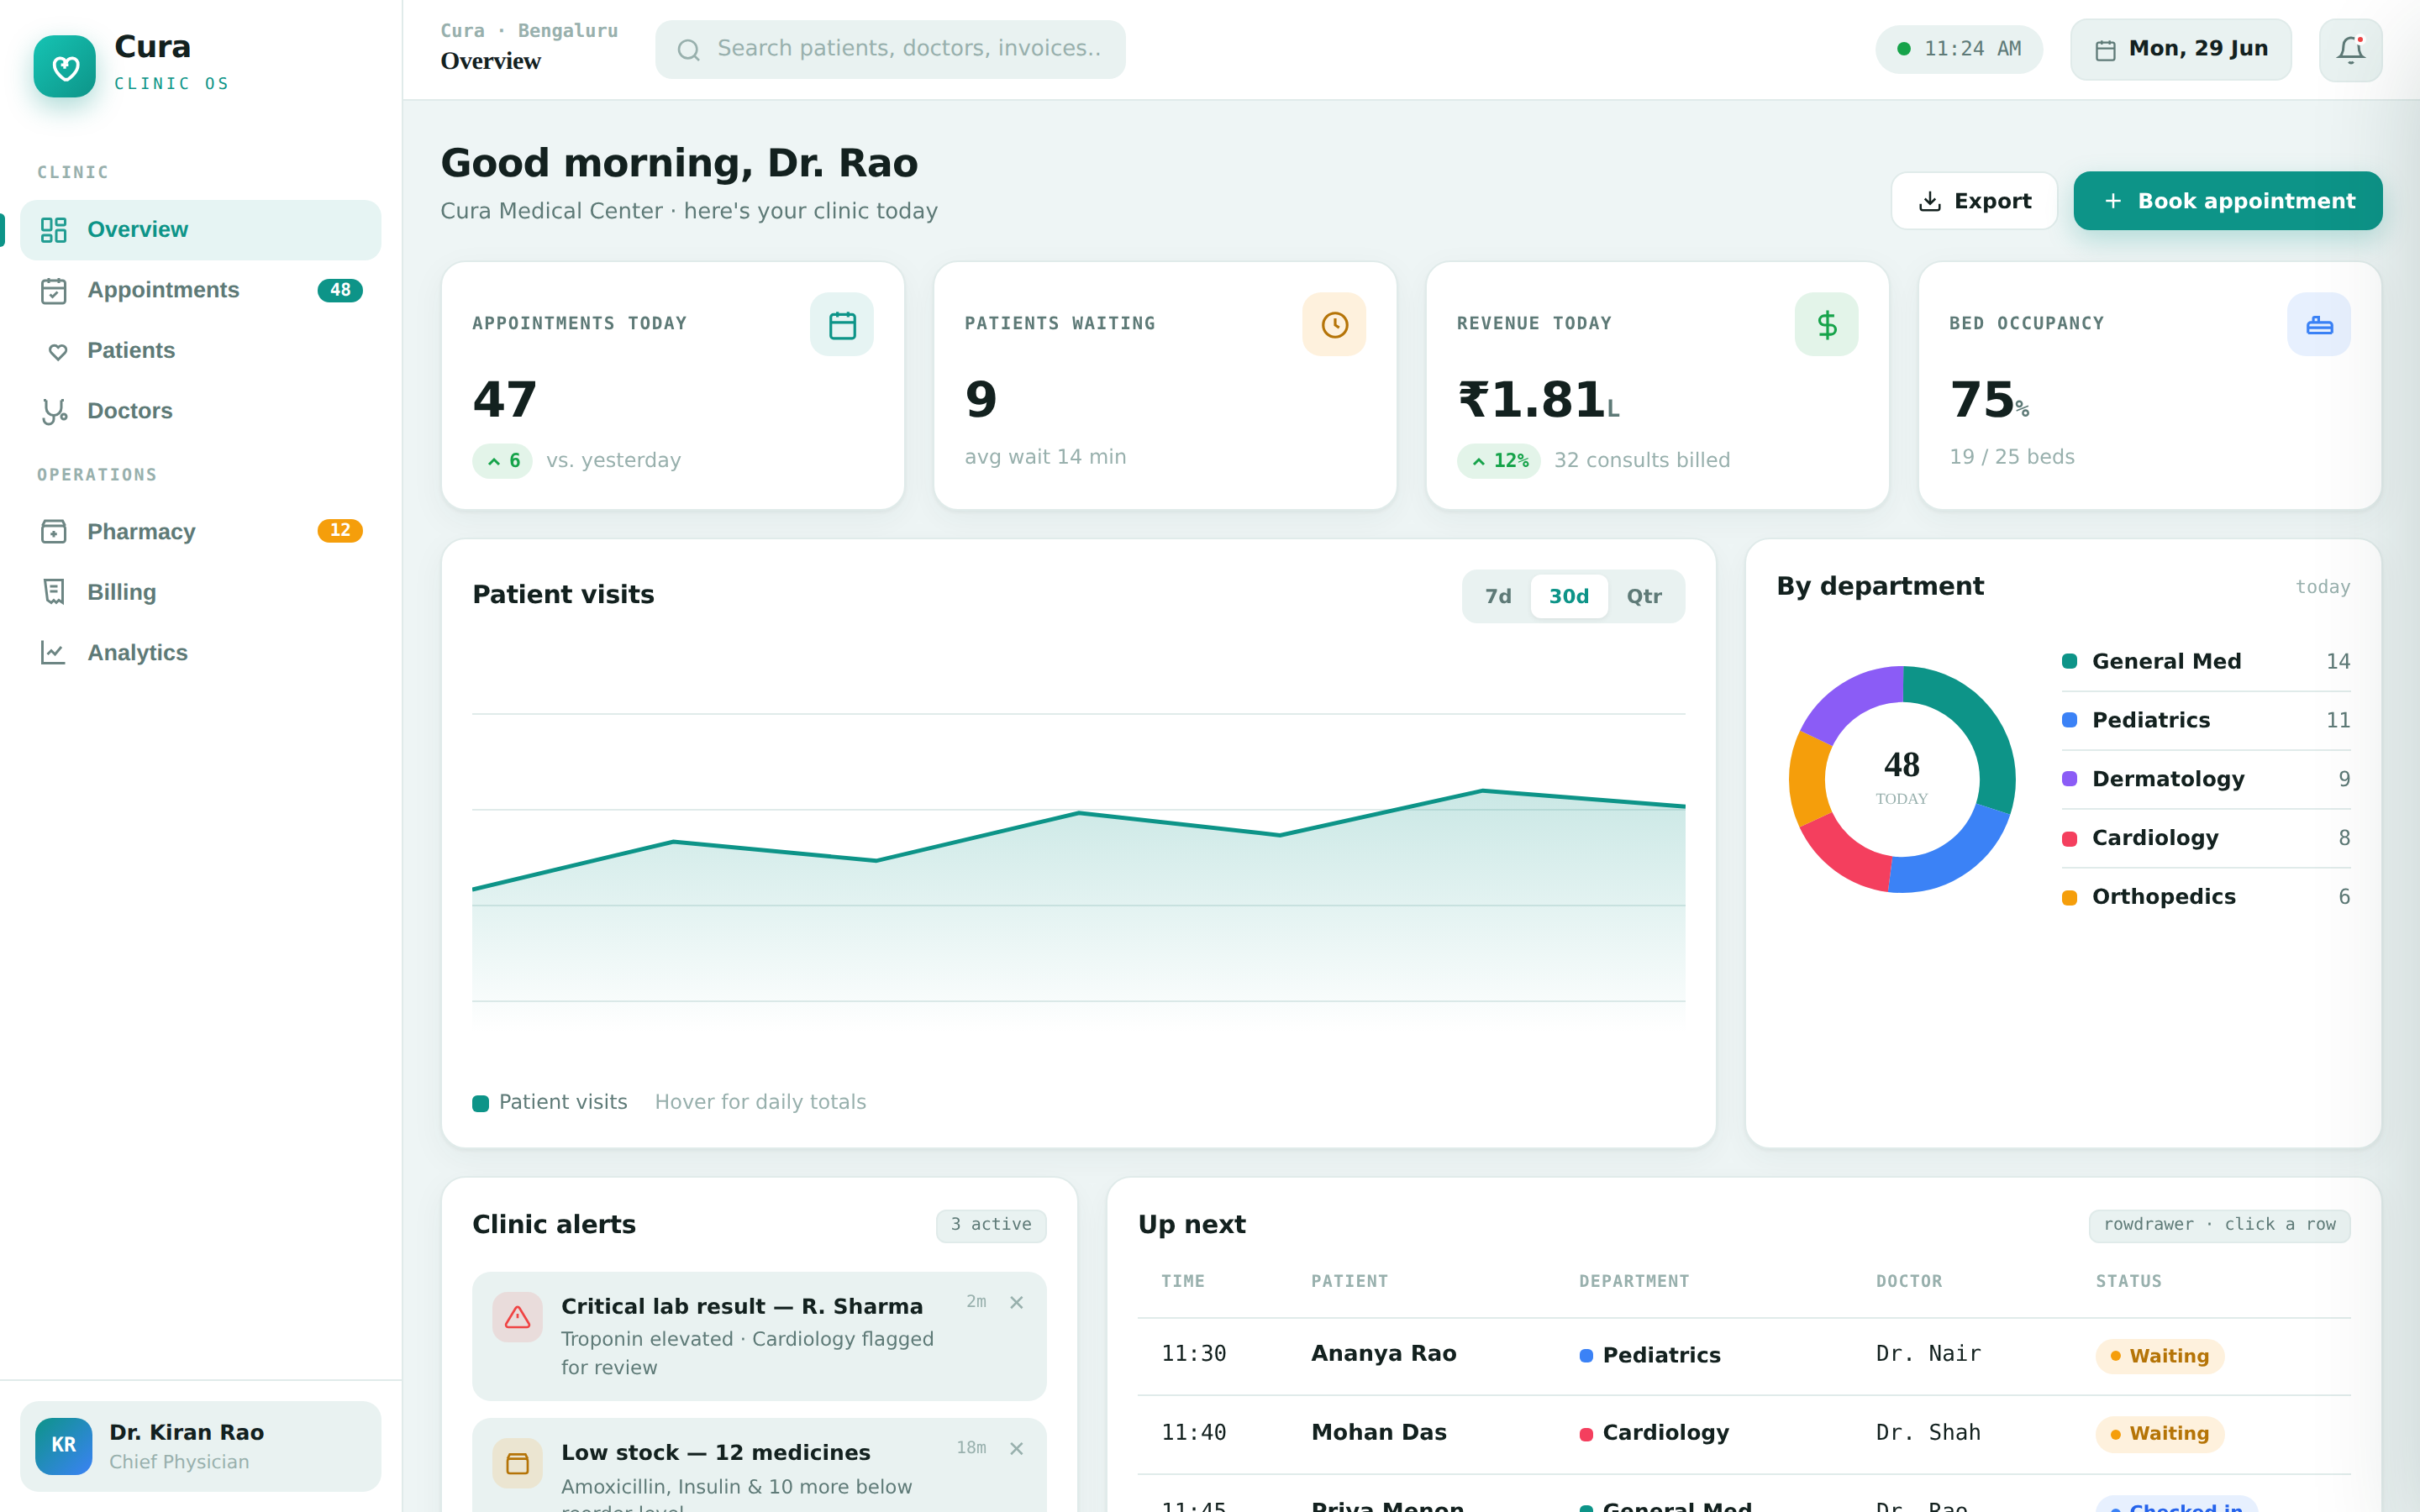Click the Cura heart logo icon
Image resolution: width=2420 pixels, height=1512 pixels.
[x=65, y=66]
